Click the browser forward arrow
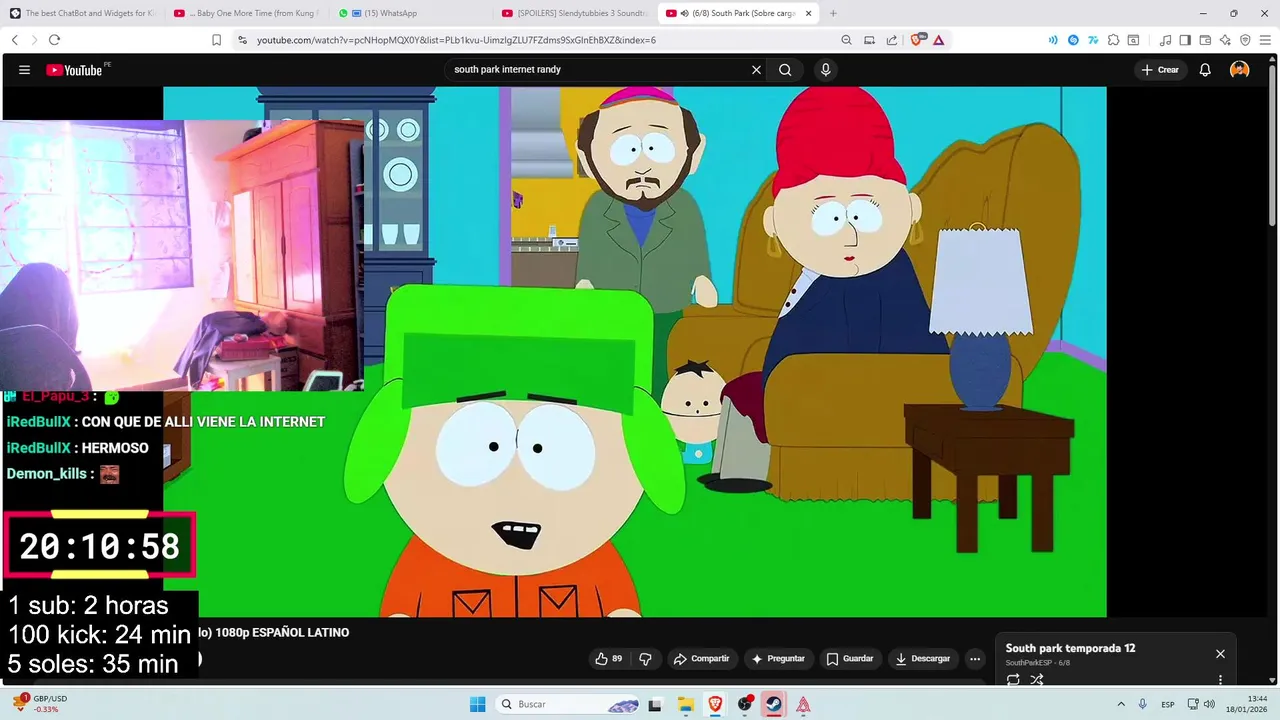This screenshot has width=1280, height=720. pyautogui.click(x=34, y=40)
